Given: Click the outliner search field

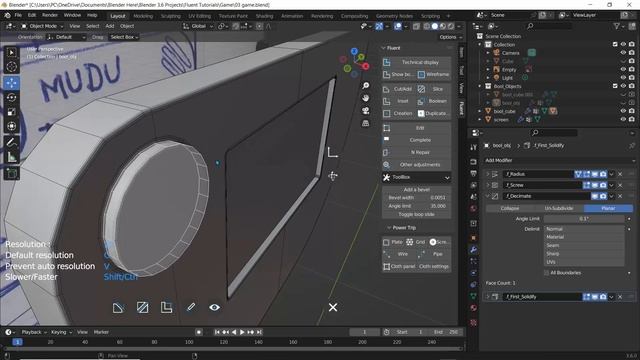Looking at the screenshot, I should pyautogui.click(x=549, y=26).
